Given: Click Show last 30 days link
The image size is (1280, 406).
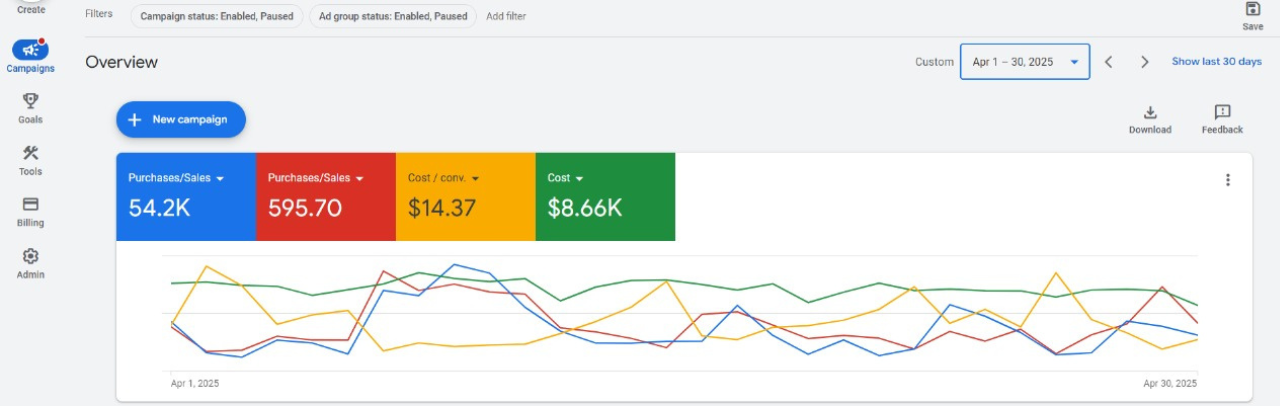Looking at the screenshot, I should point(1216,62).
